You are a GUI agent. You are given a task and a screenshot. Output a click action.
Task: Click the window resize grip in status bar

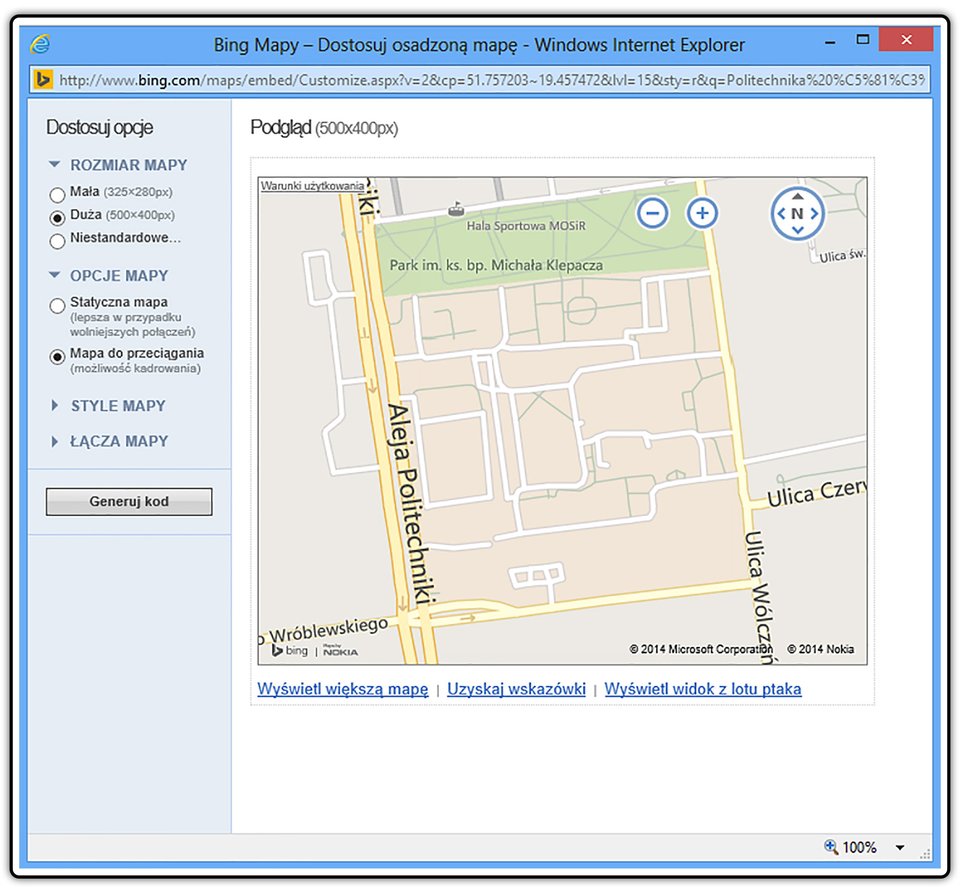[925, 854]
